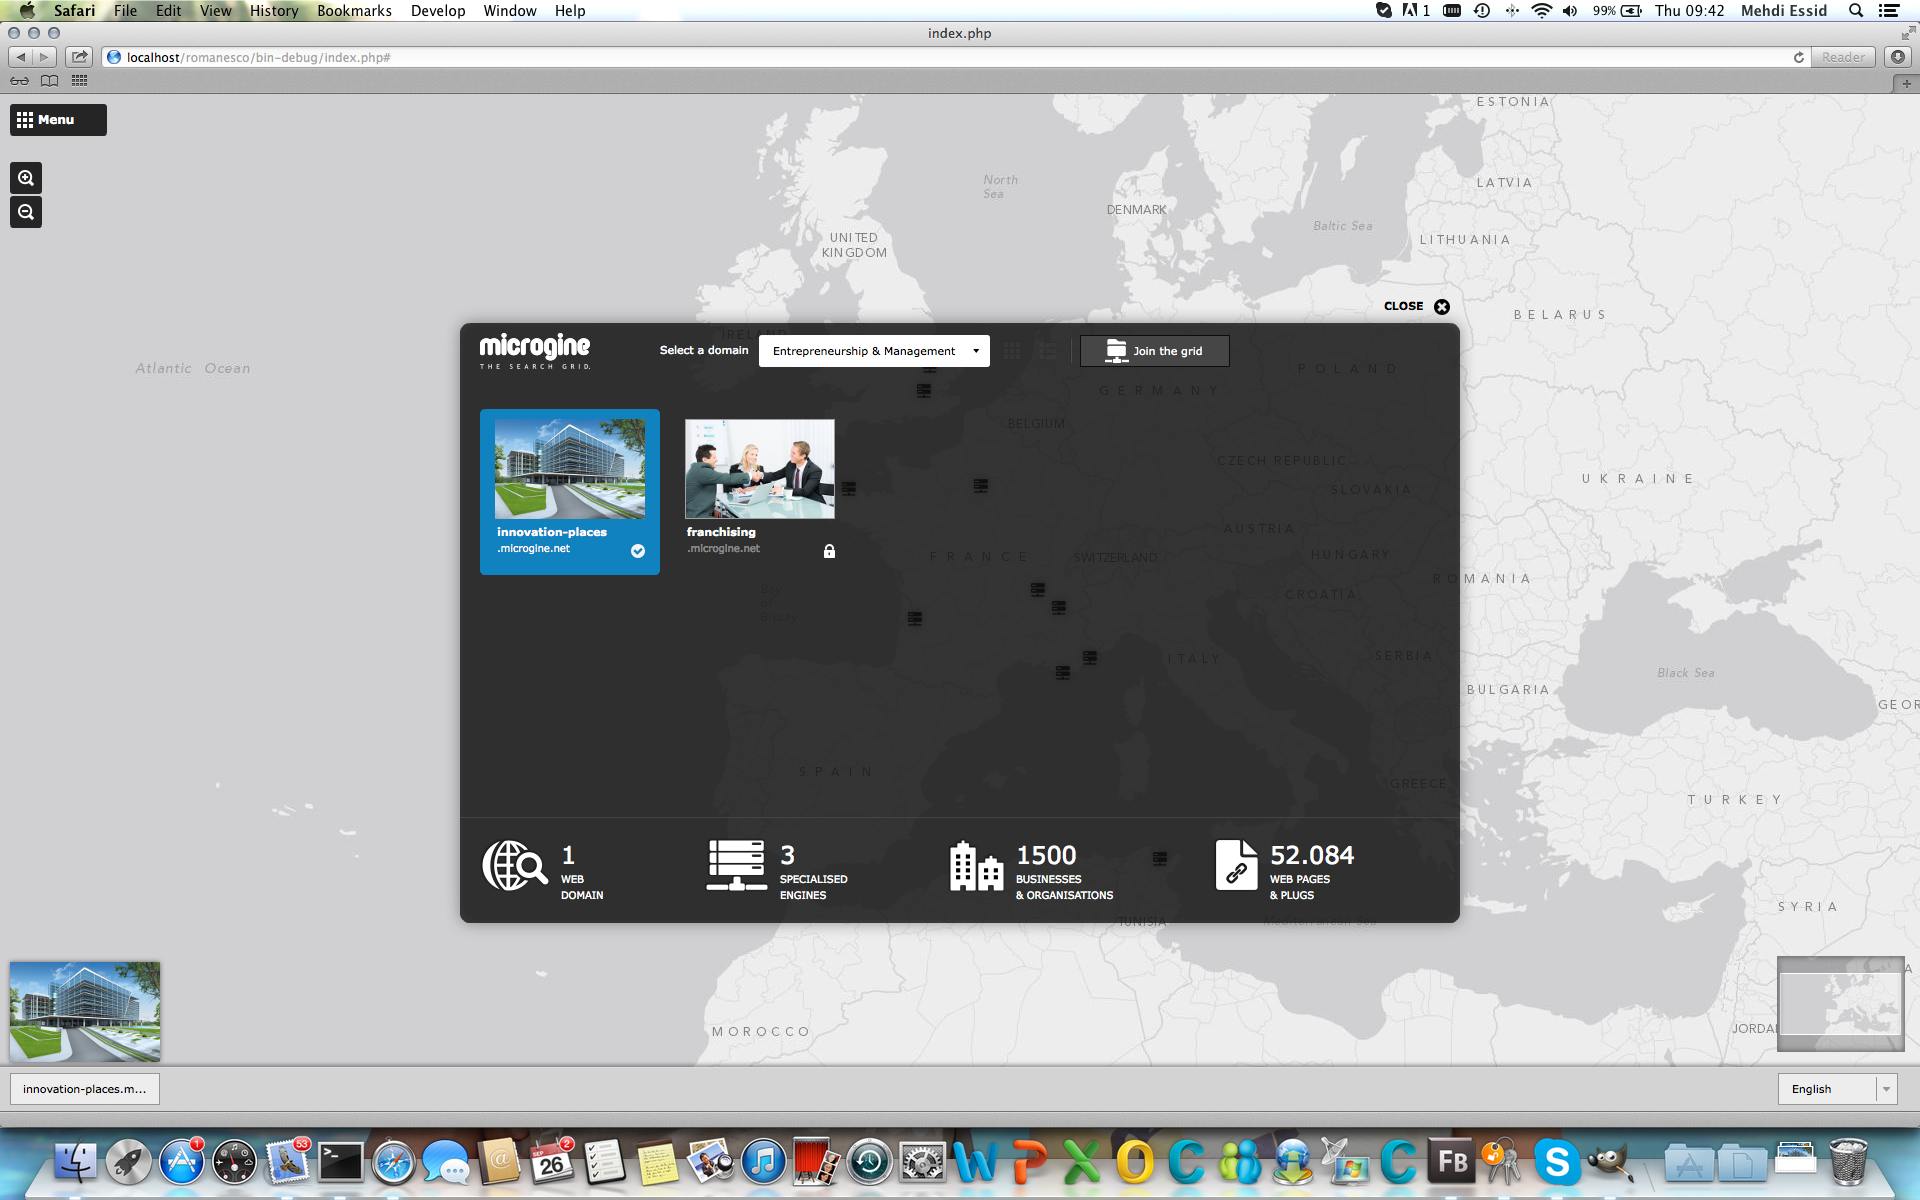Open Top Sites grid icon

point(80,81)
